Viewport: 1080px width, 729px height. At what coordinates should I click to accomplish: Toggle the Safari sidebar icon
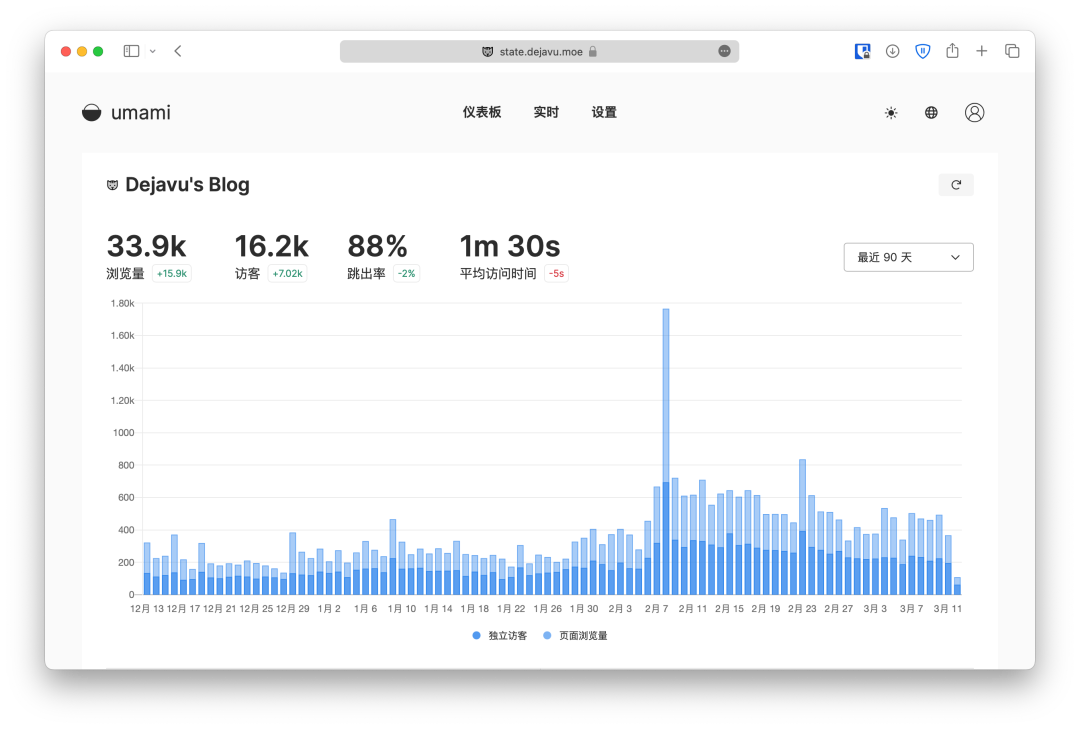tap(132, 51)
